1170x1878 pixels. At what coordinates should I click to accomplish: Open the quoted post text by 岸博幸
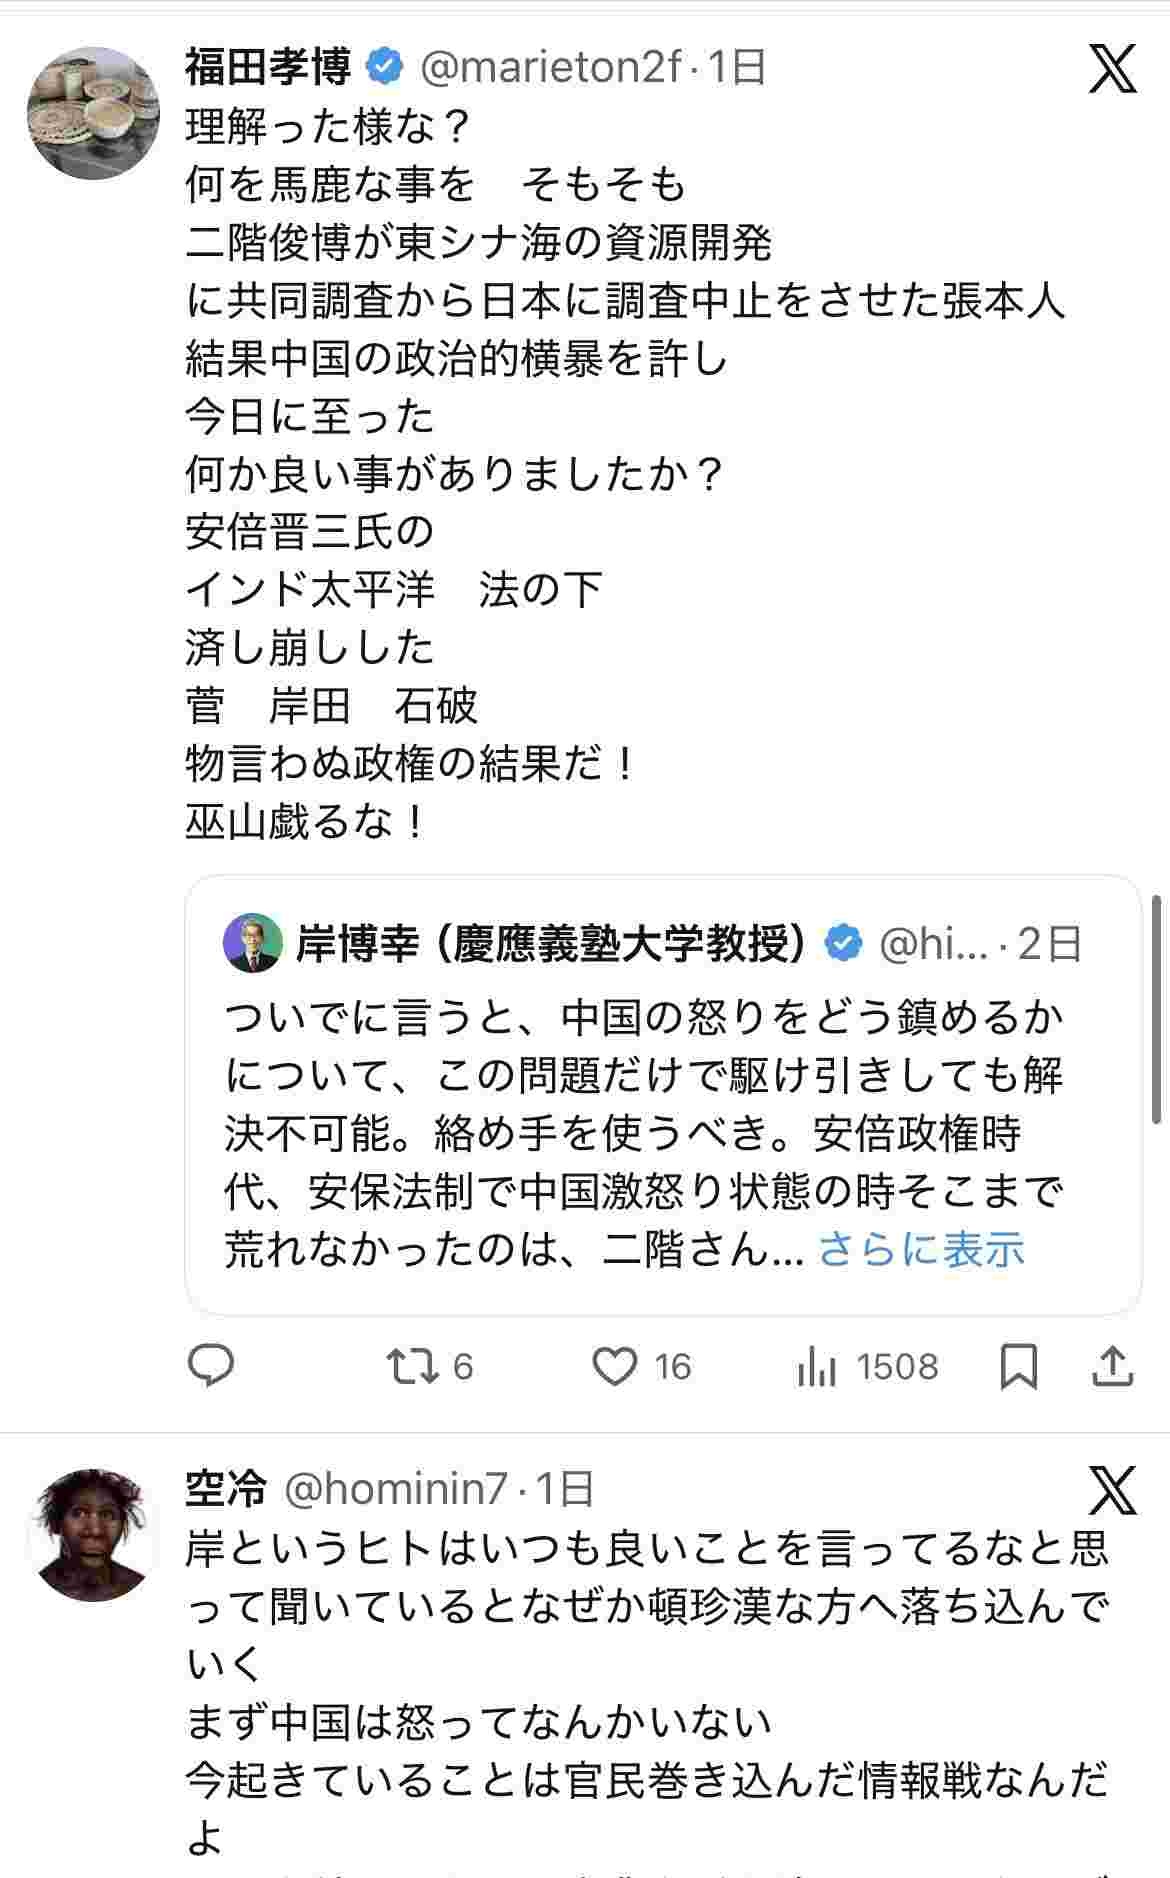640,1105
